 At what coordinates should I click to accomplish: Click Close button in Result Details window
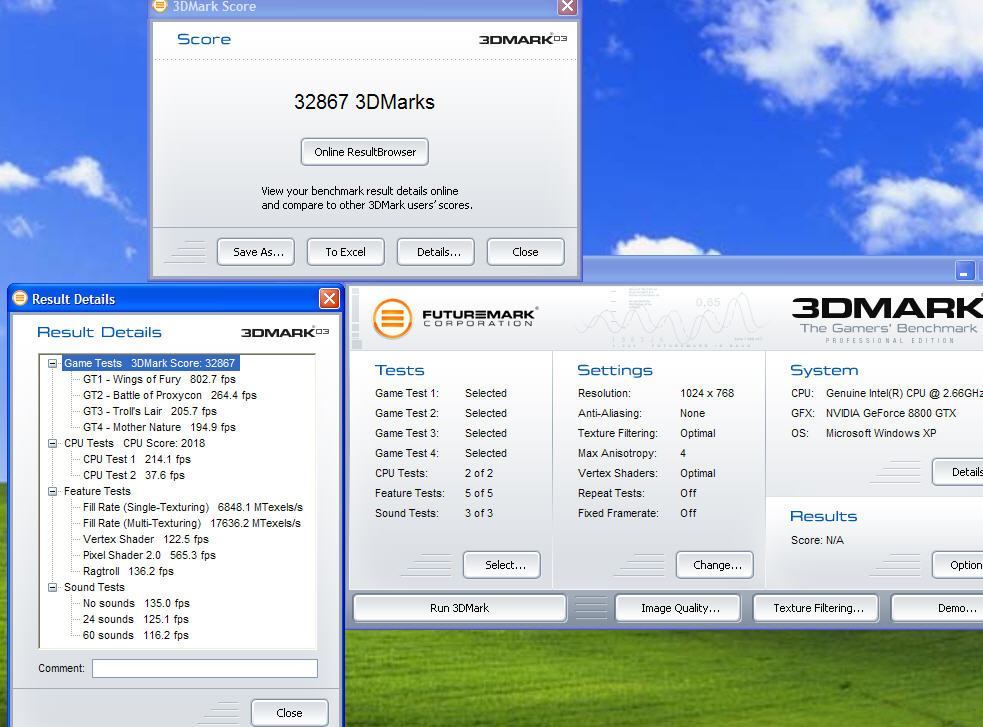pyautogui.click(x=290, y=713)
